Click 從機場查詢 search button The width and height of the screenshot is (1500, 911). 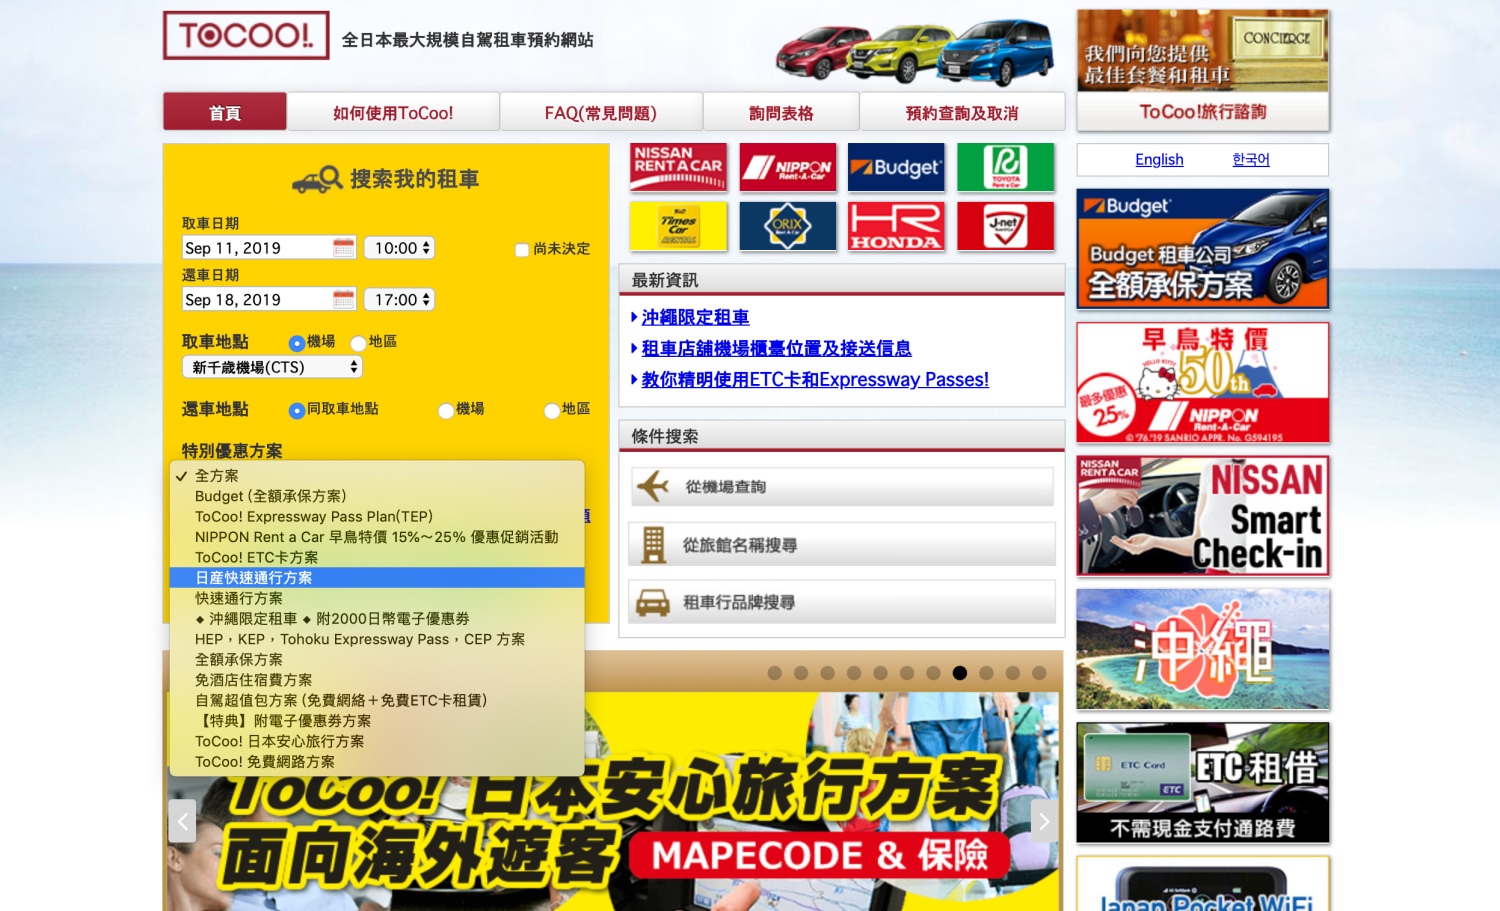pyautogui.click(x=842, y=487)
